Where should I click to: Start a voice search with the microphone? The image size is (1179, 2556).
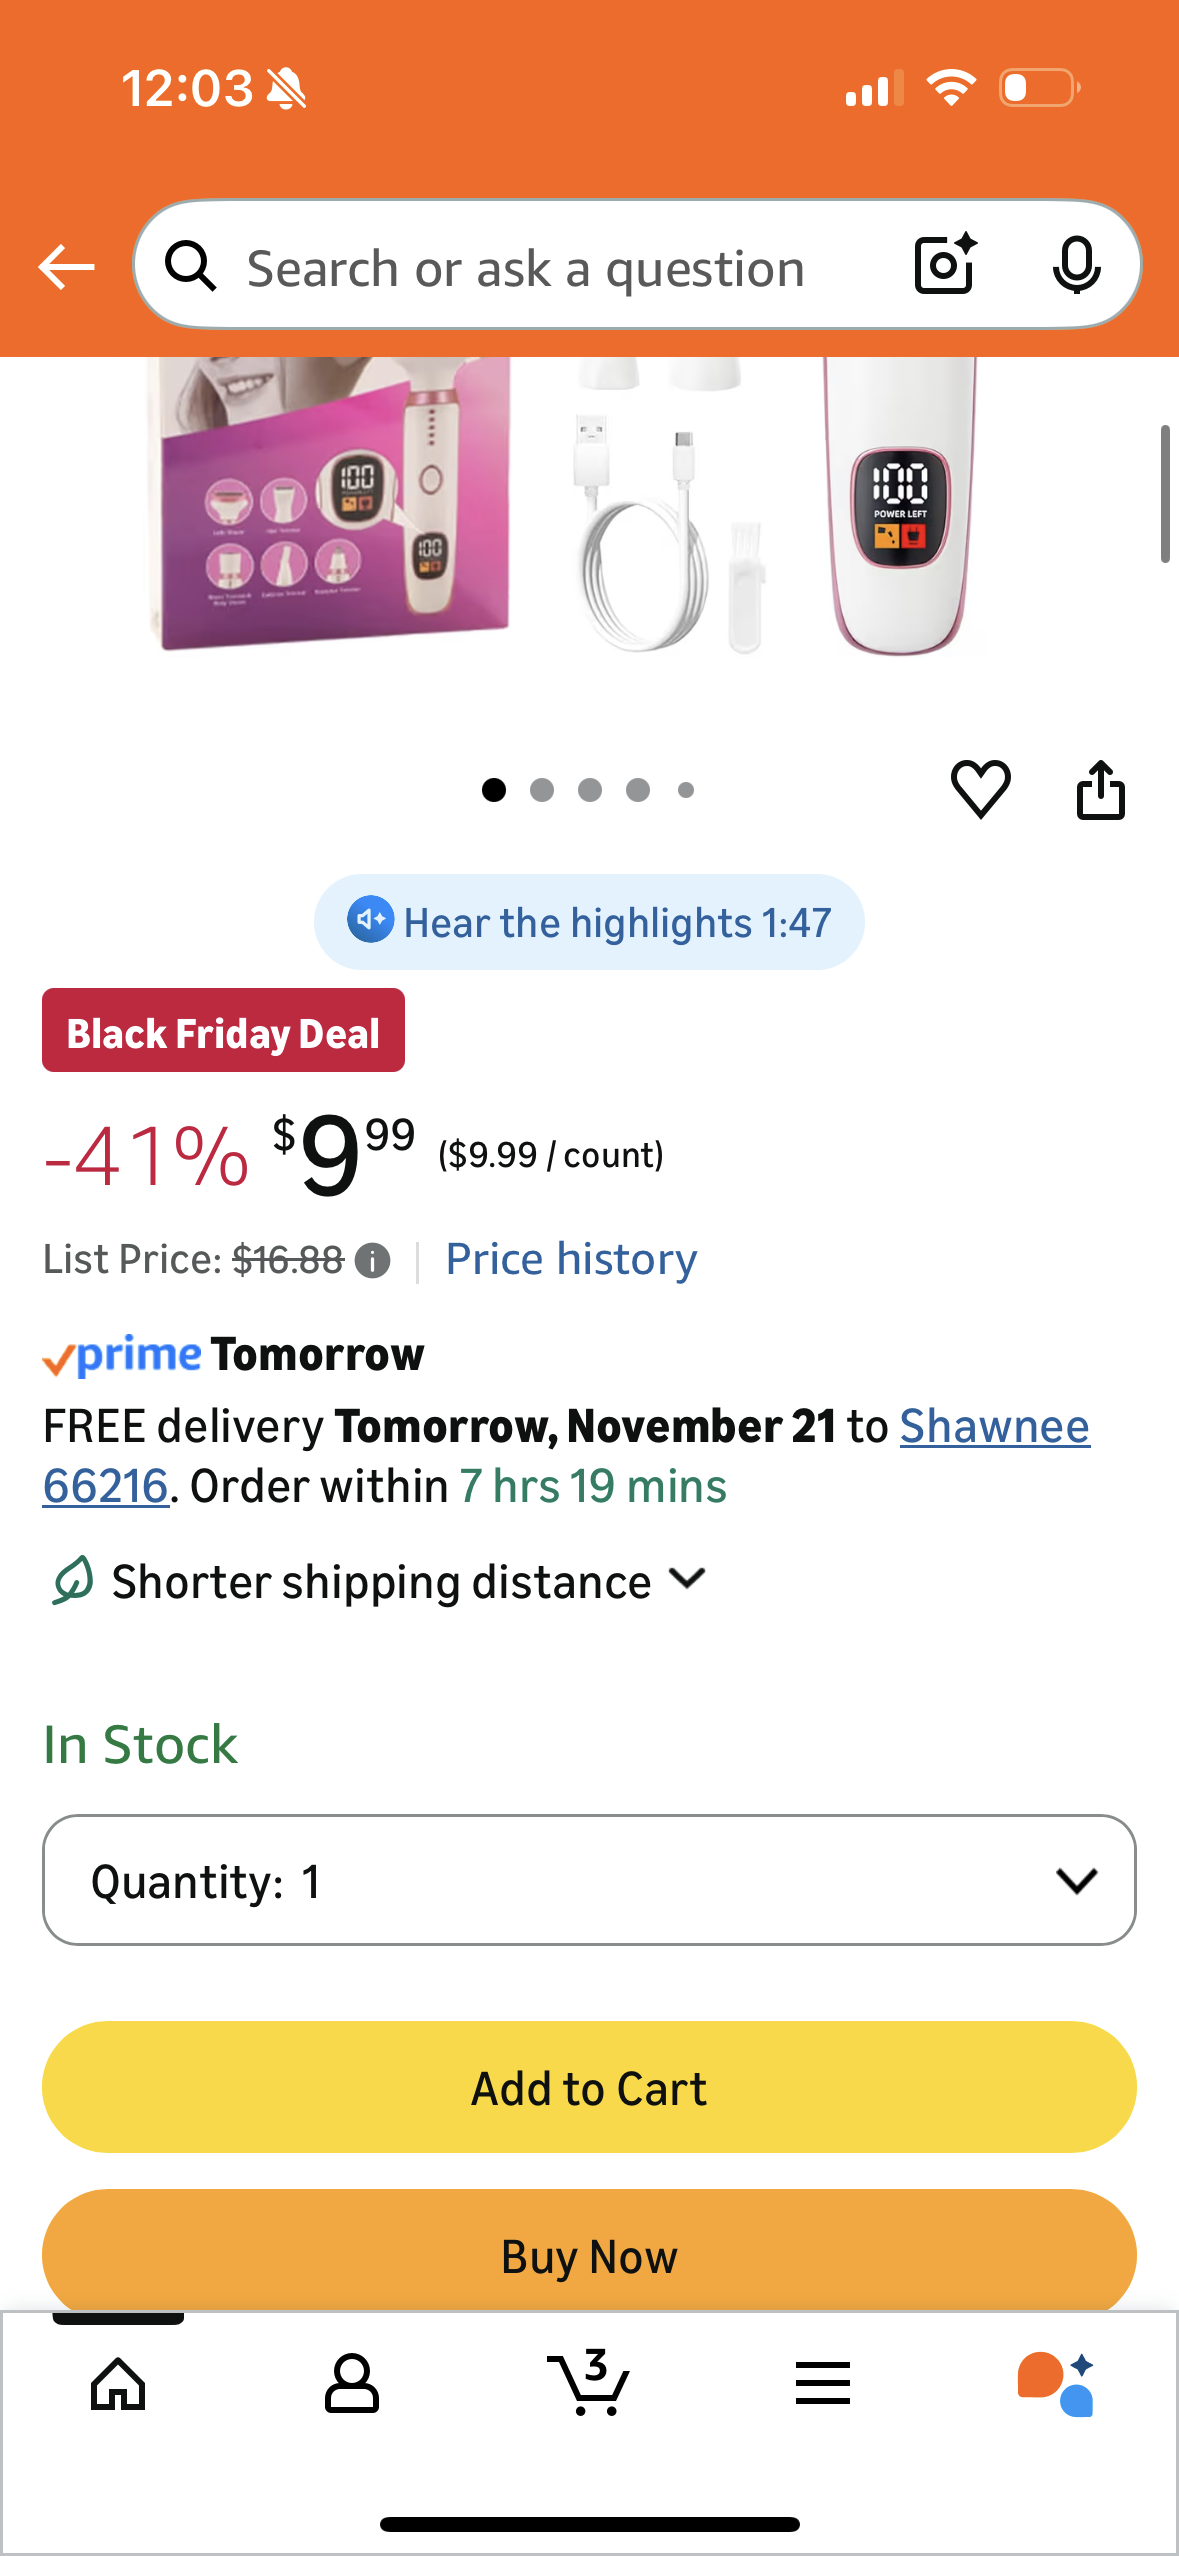coord(1077,266)
